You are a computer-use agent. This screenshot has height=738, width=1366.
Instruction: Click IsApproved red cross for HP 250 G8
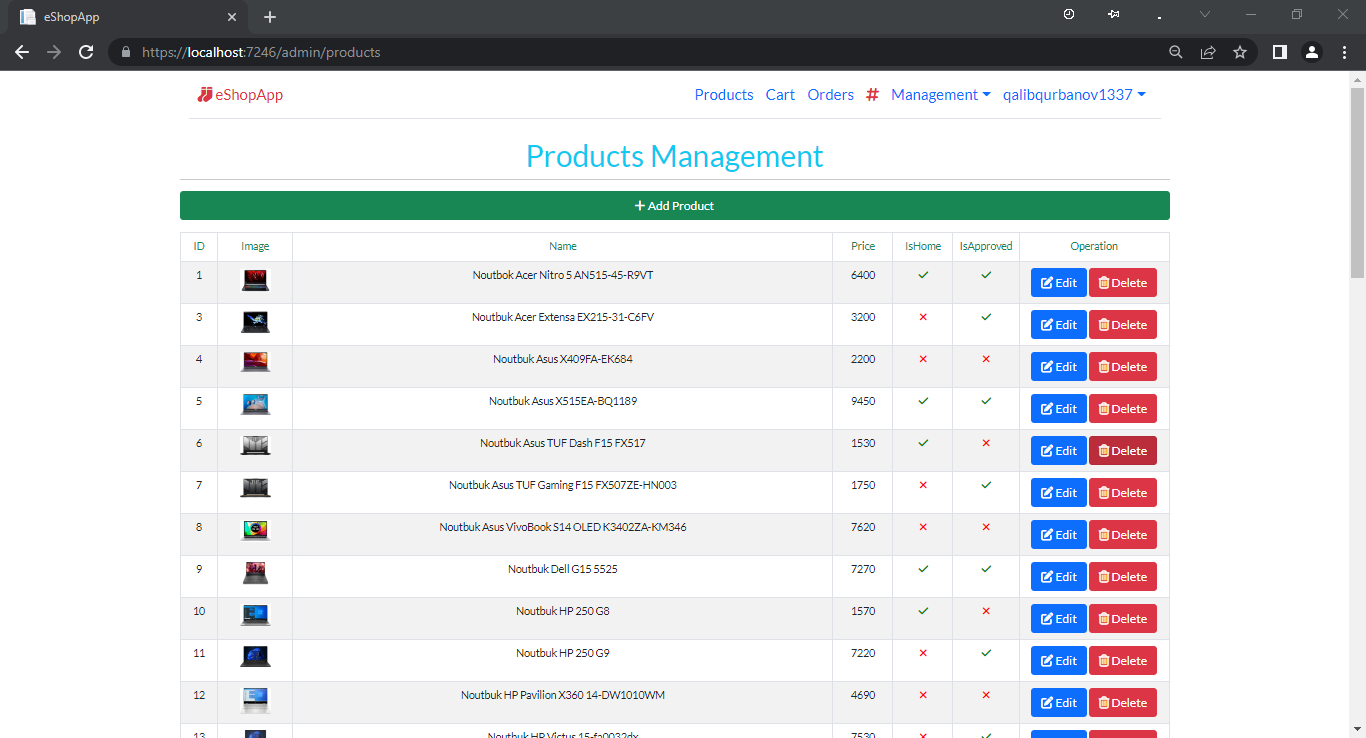pyautogui.click(x=986, y=611)
